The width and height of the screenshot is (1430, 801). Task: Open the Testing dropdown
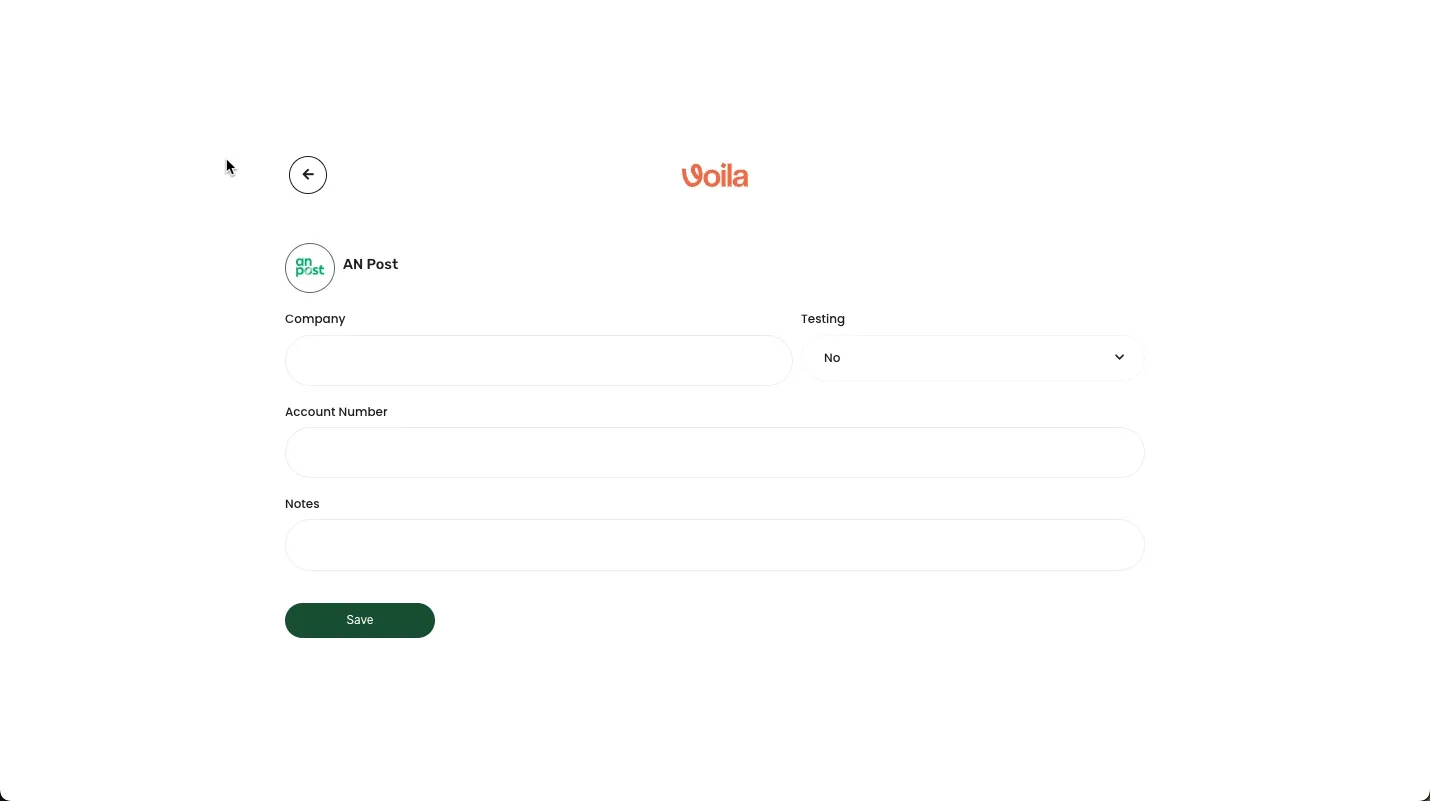973,358
